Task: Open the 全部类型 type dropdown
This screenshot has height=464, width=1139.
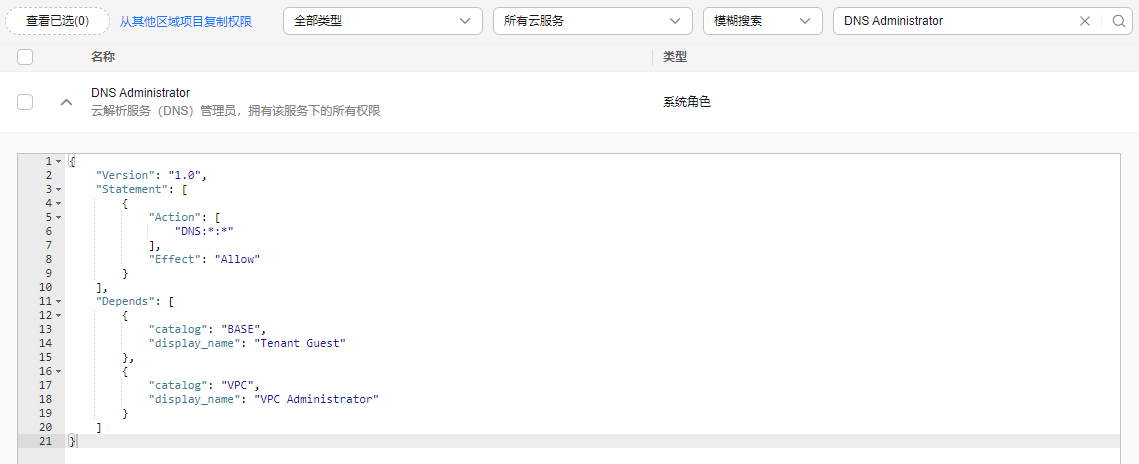Action: (x=383, y=21)
